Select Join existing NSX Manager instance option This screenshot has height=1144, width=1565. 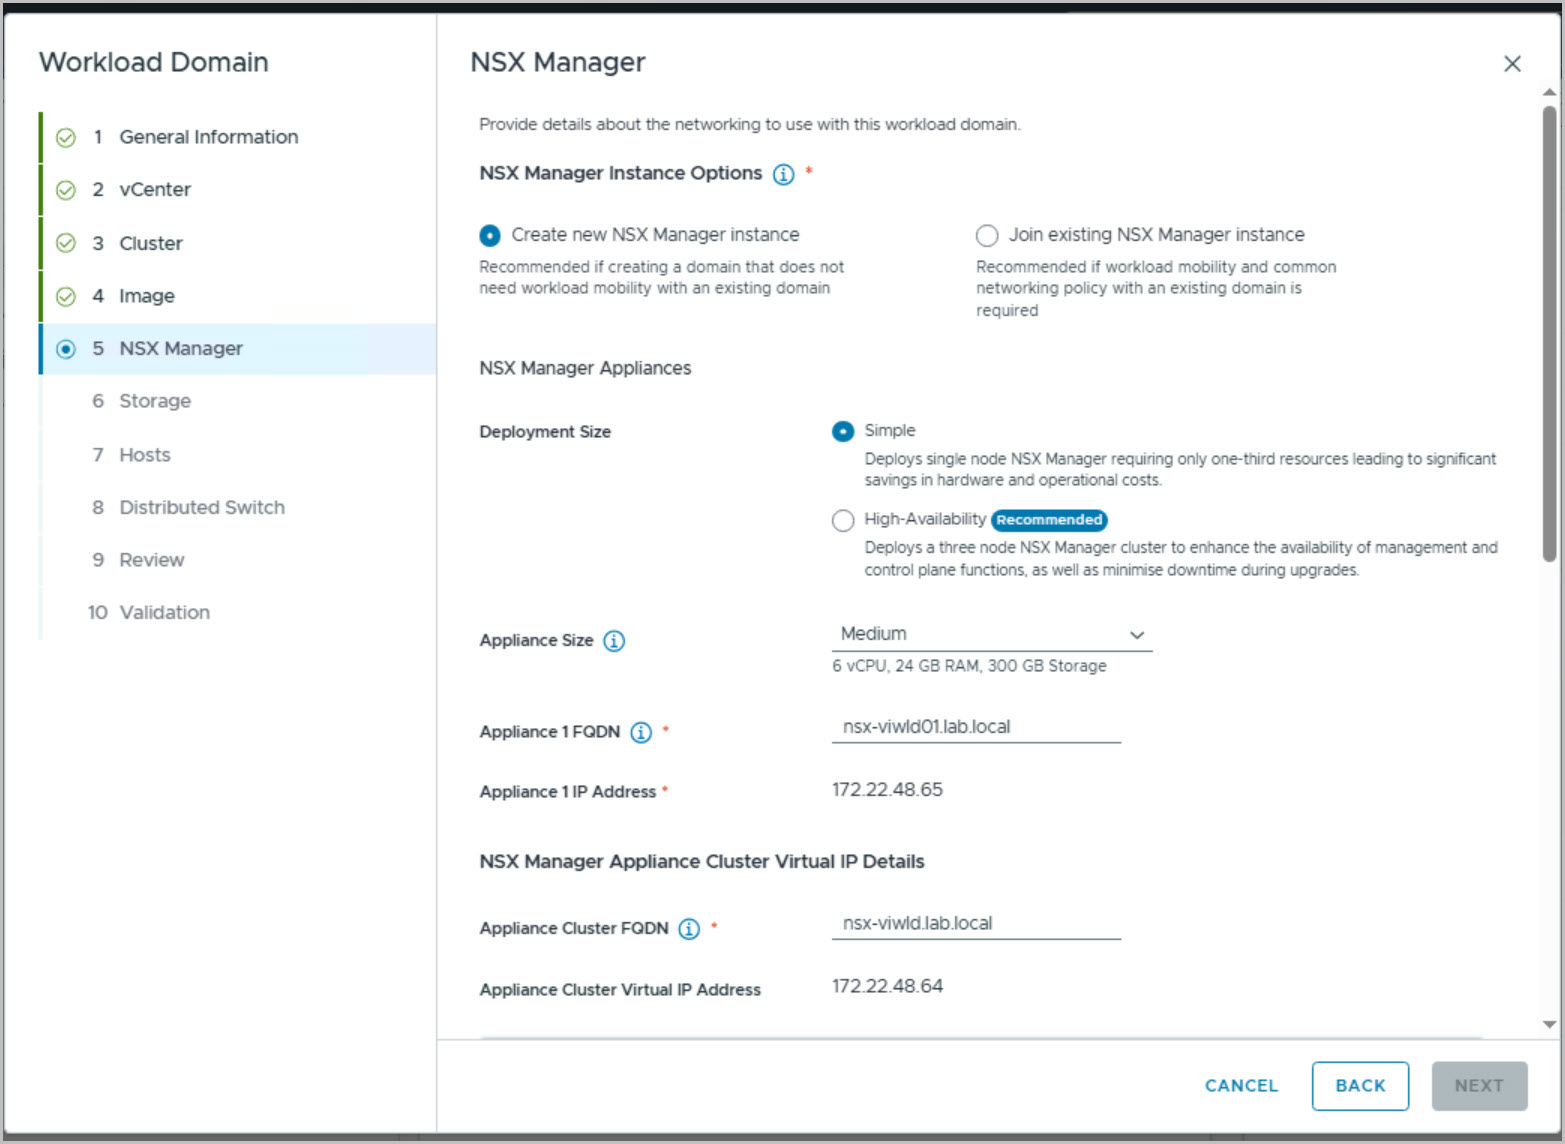(987, 236)
